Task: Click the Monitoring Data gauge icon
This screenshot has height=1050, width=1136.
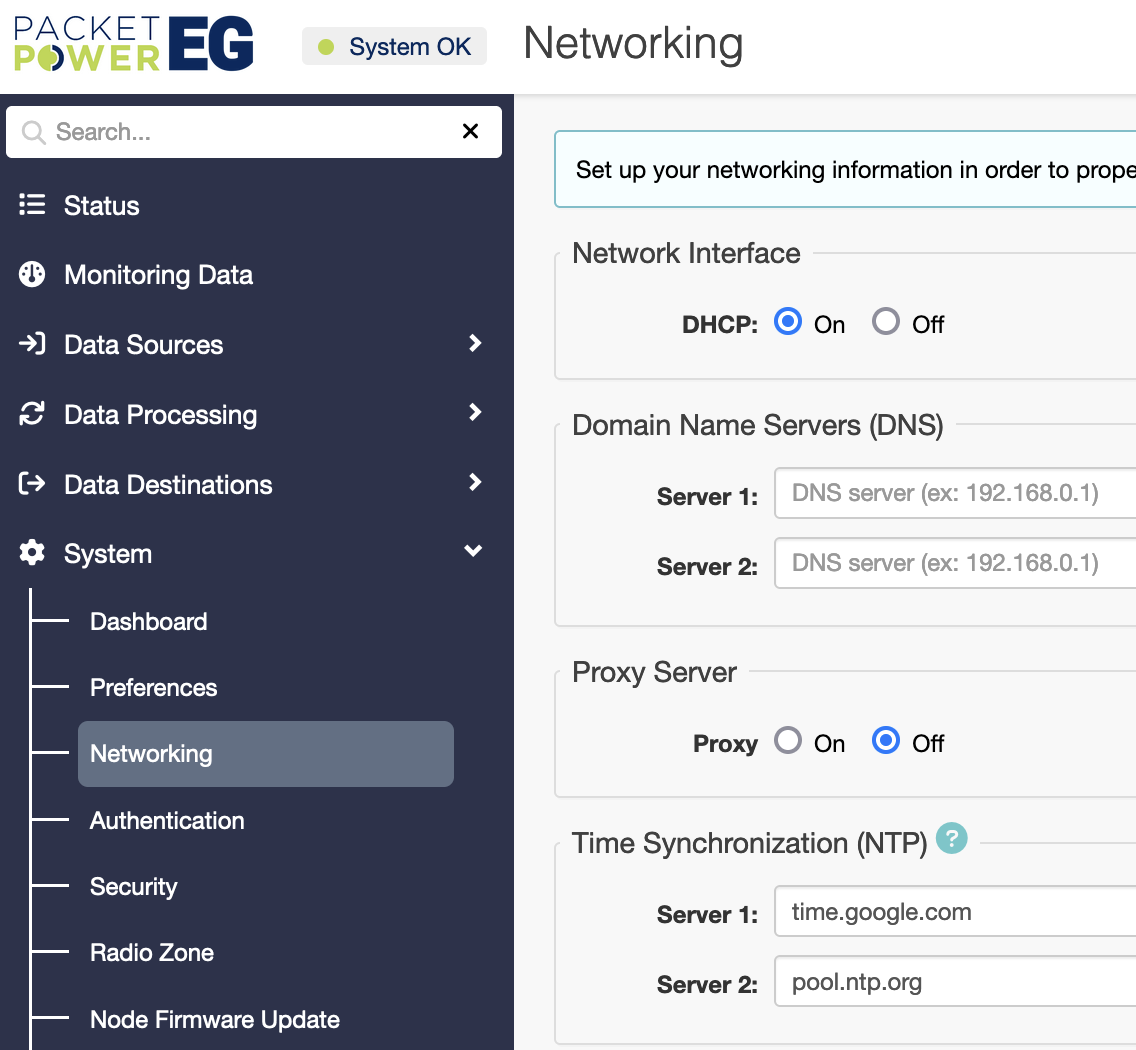Action: pyautogui.click(x=32, y=275)
